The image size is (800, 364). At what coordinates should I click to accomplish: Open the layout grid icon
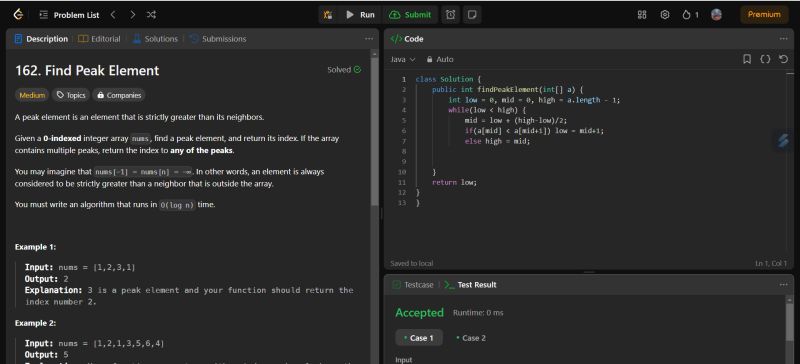tap(642, 15)
